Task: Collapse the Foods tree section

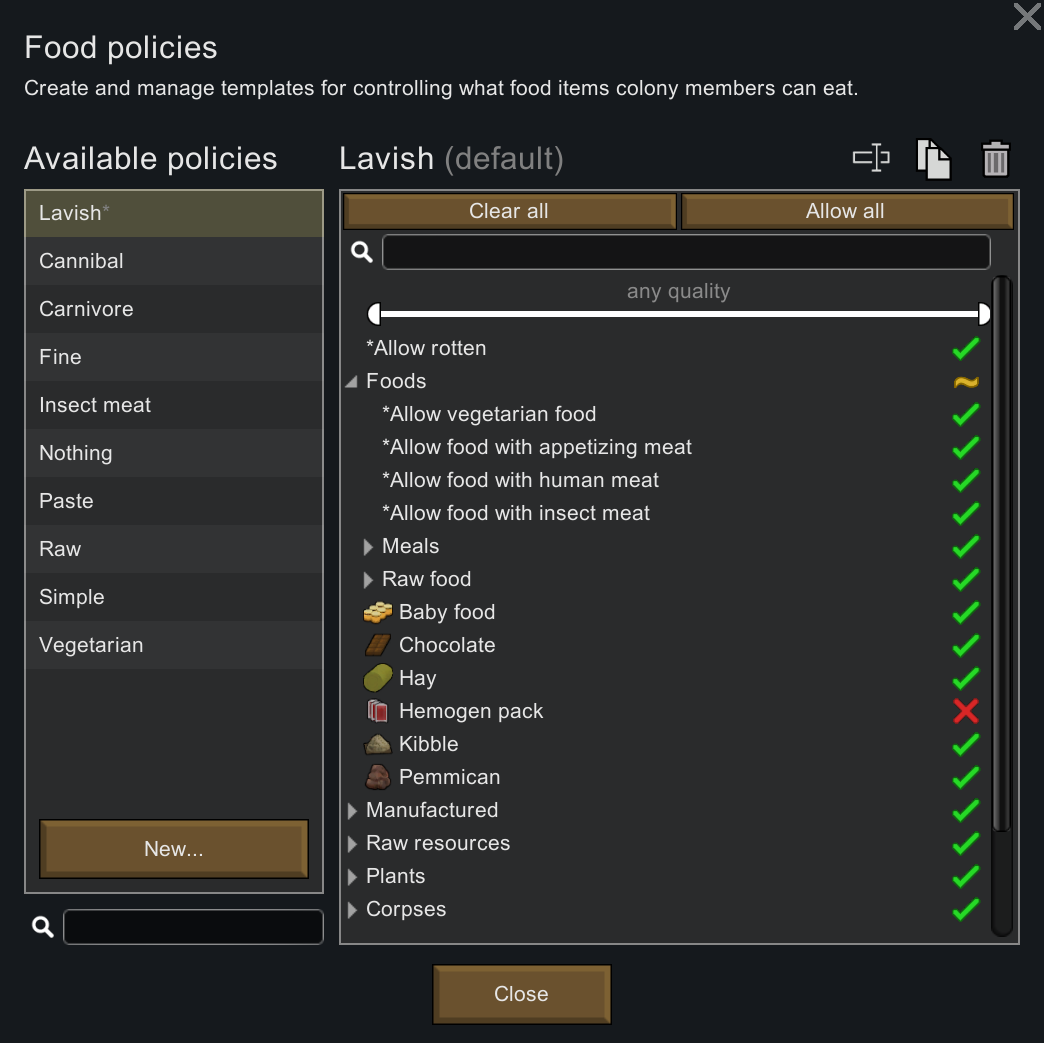Action: pyautogui.click(x=352, y=382)
